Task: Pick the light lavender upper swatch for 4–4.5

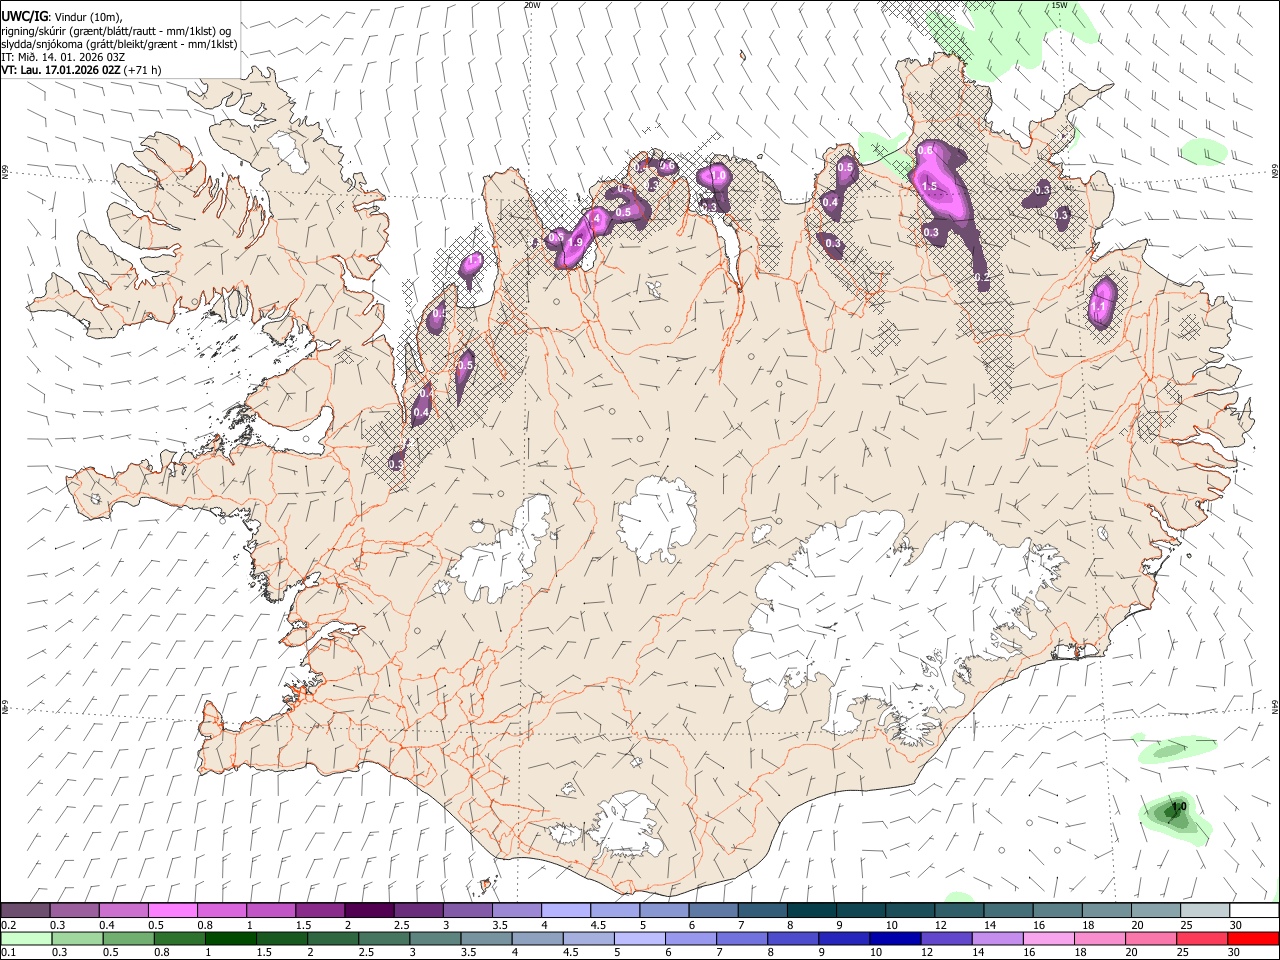Action: 565,910
